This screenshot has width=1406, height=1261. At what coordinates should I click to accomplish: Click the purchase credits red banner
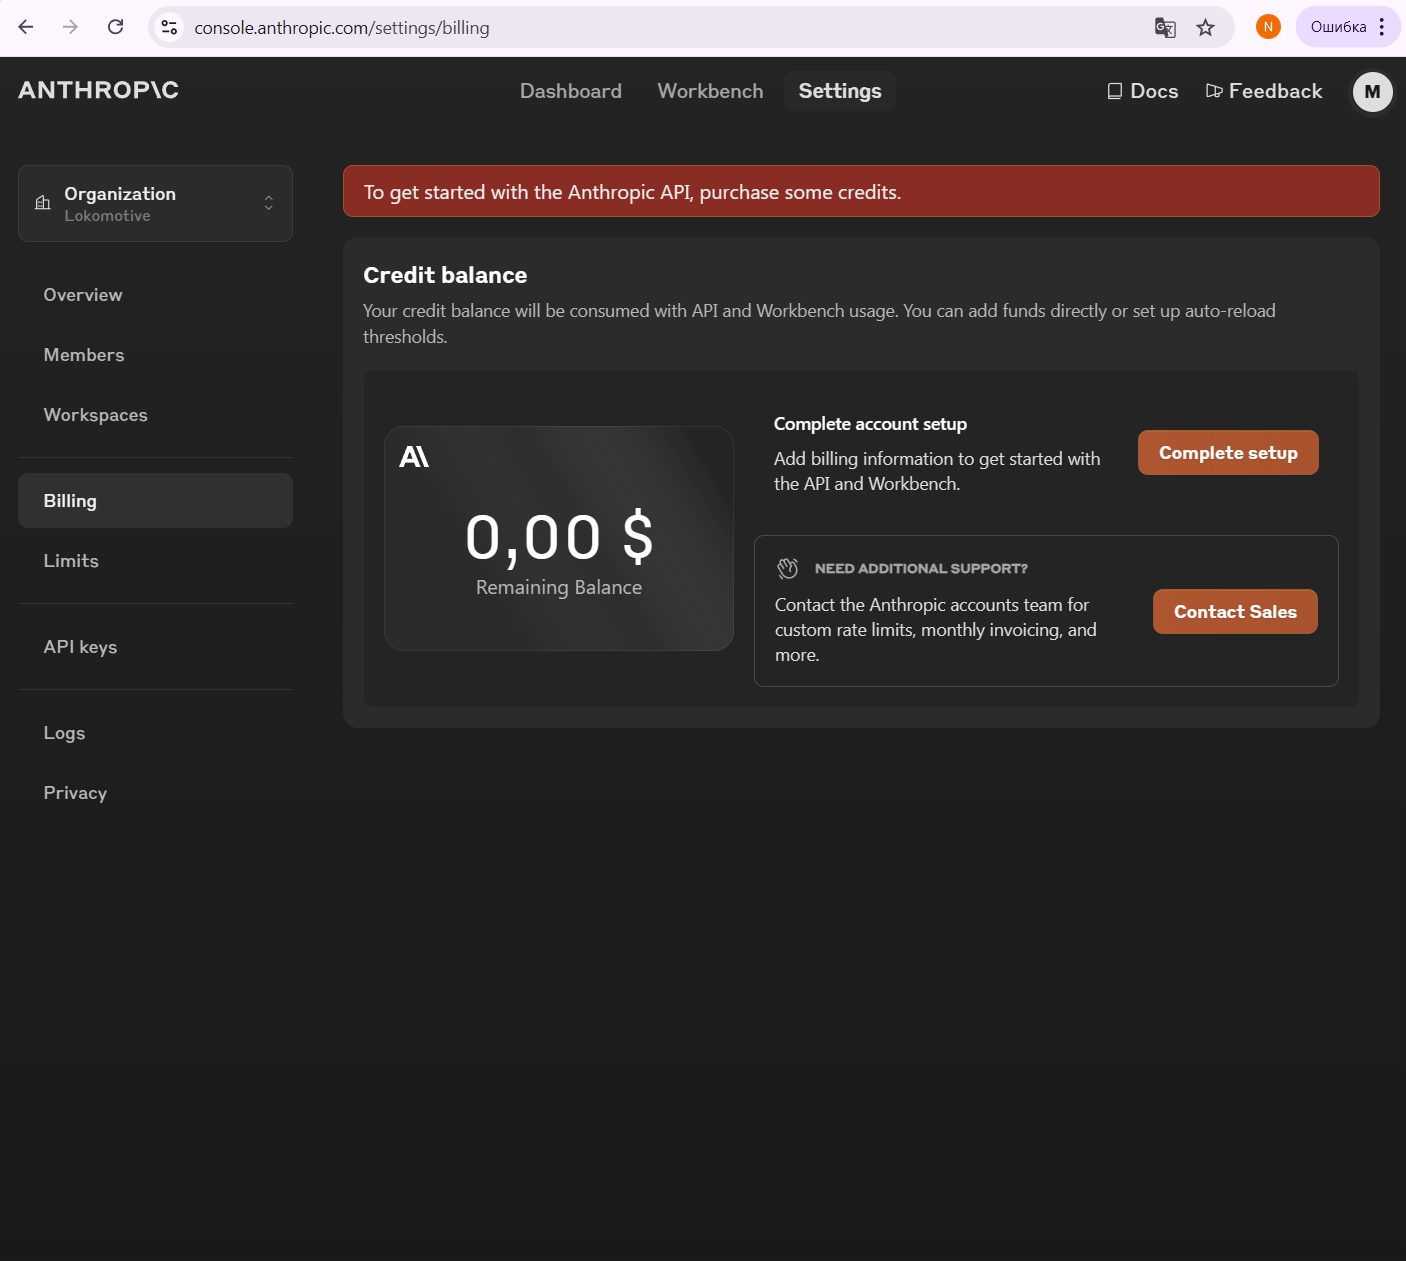[861, 191]
